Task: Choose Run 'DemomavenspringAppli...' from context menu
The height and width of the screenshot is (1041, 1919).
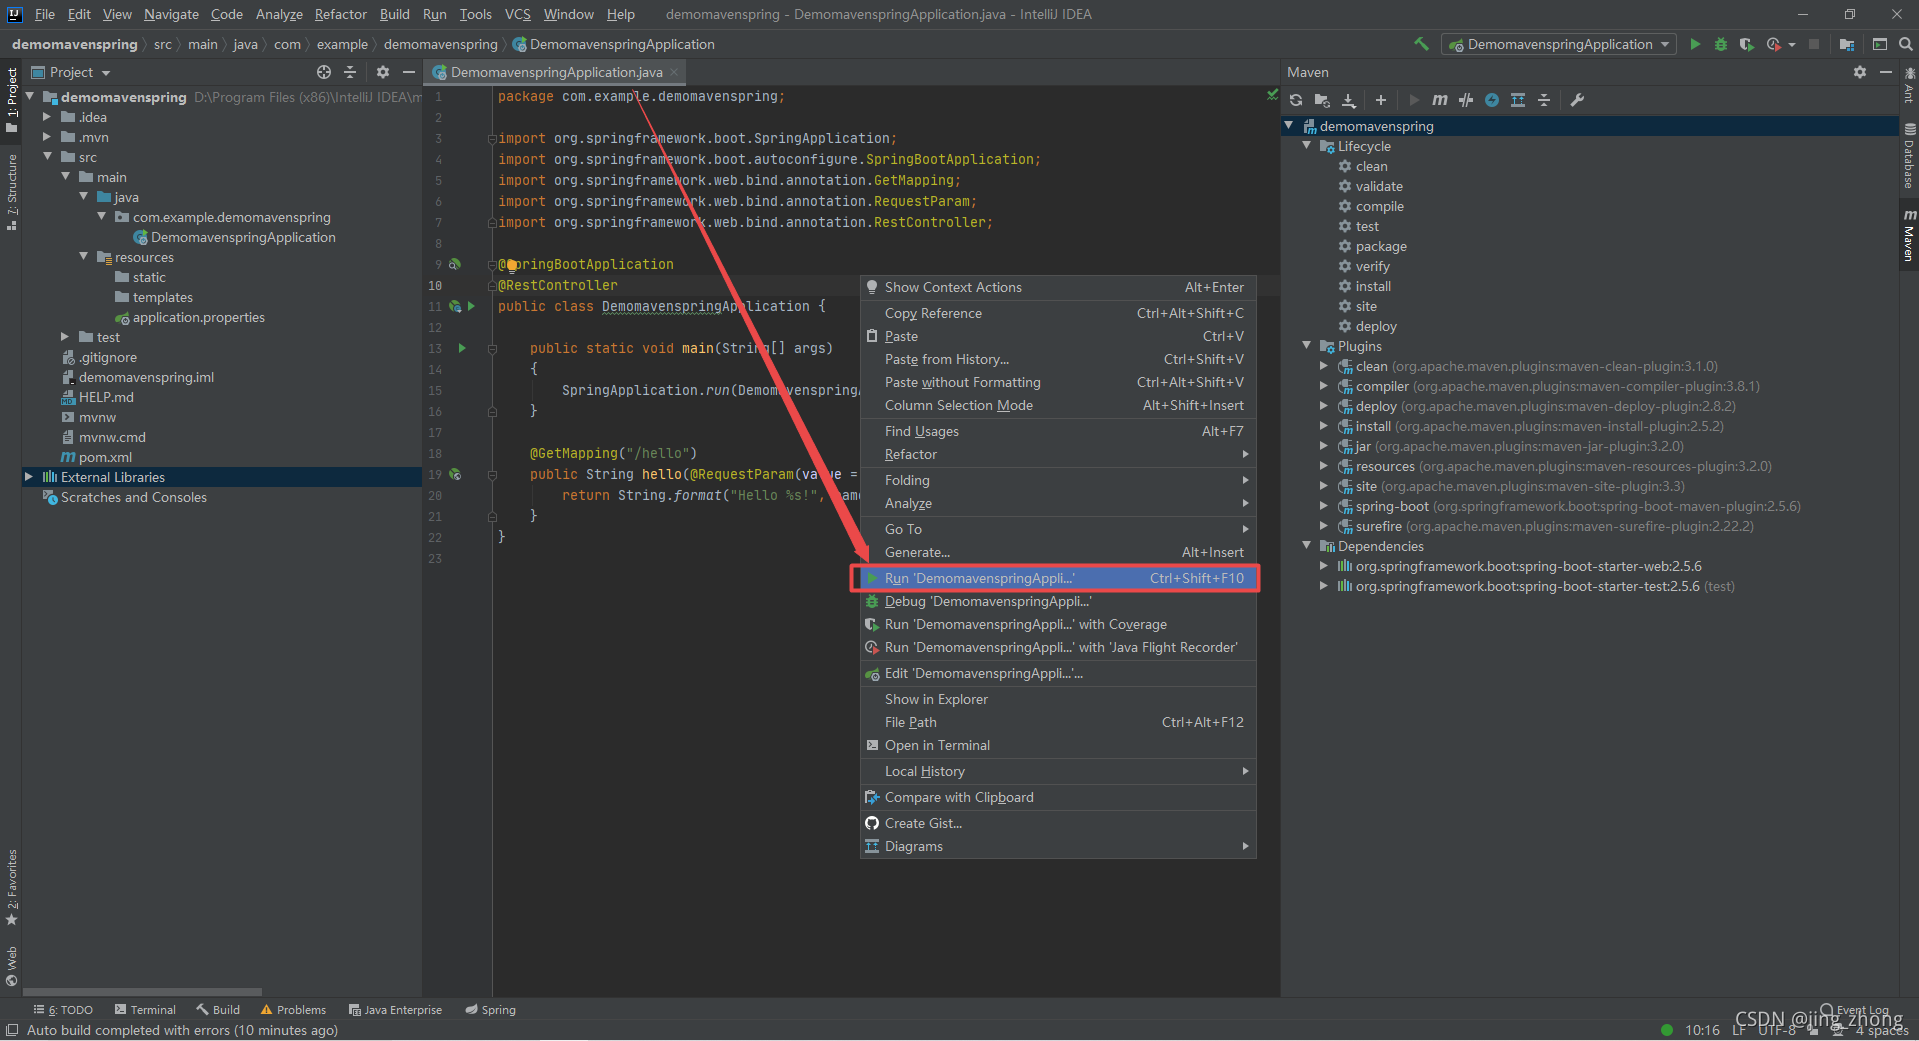Action: coord(1058,578)
